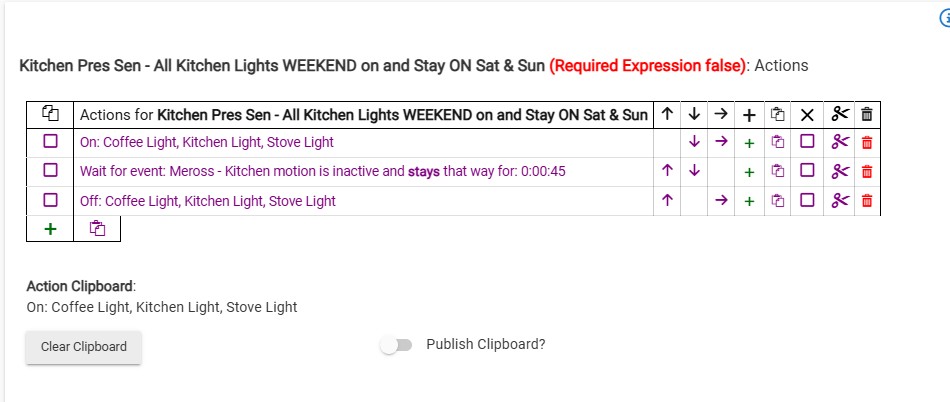The image size is (950, 402).
Task: Toggle the Publish Clipboard switch
Action: tap(396, 345)
